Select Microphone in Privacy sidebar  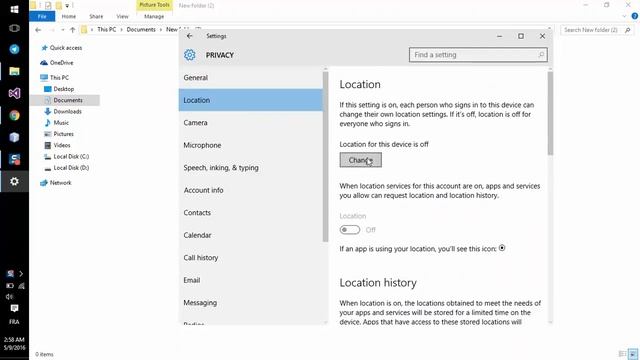(251, 145)
